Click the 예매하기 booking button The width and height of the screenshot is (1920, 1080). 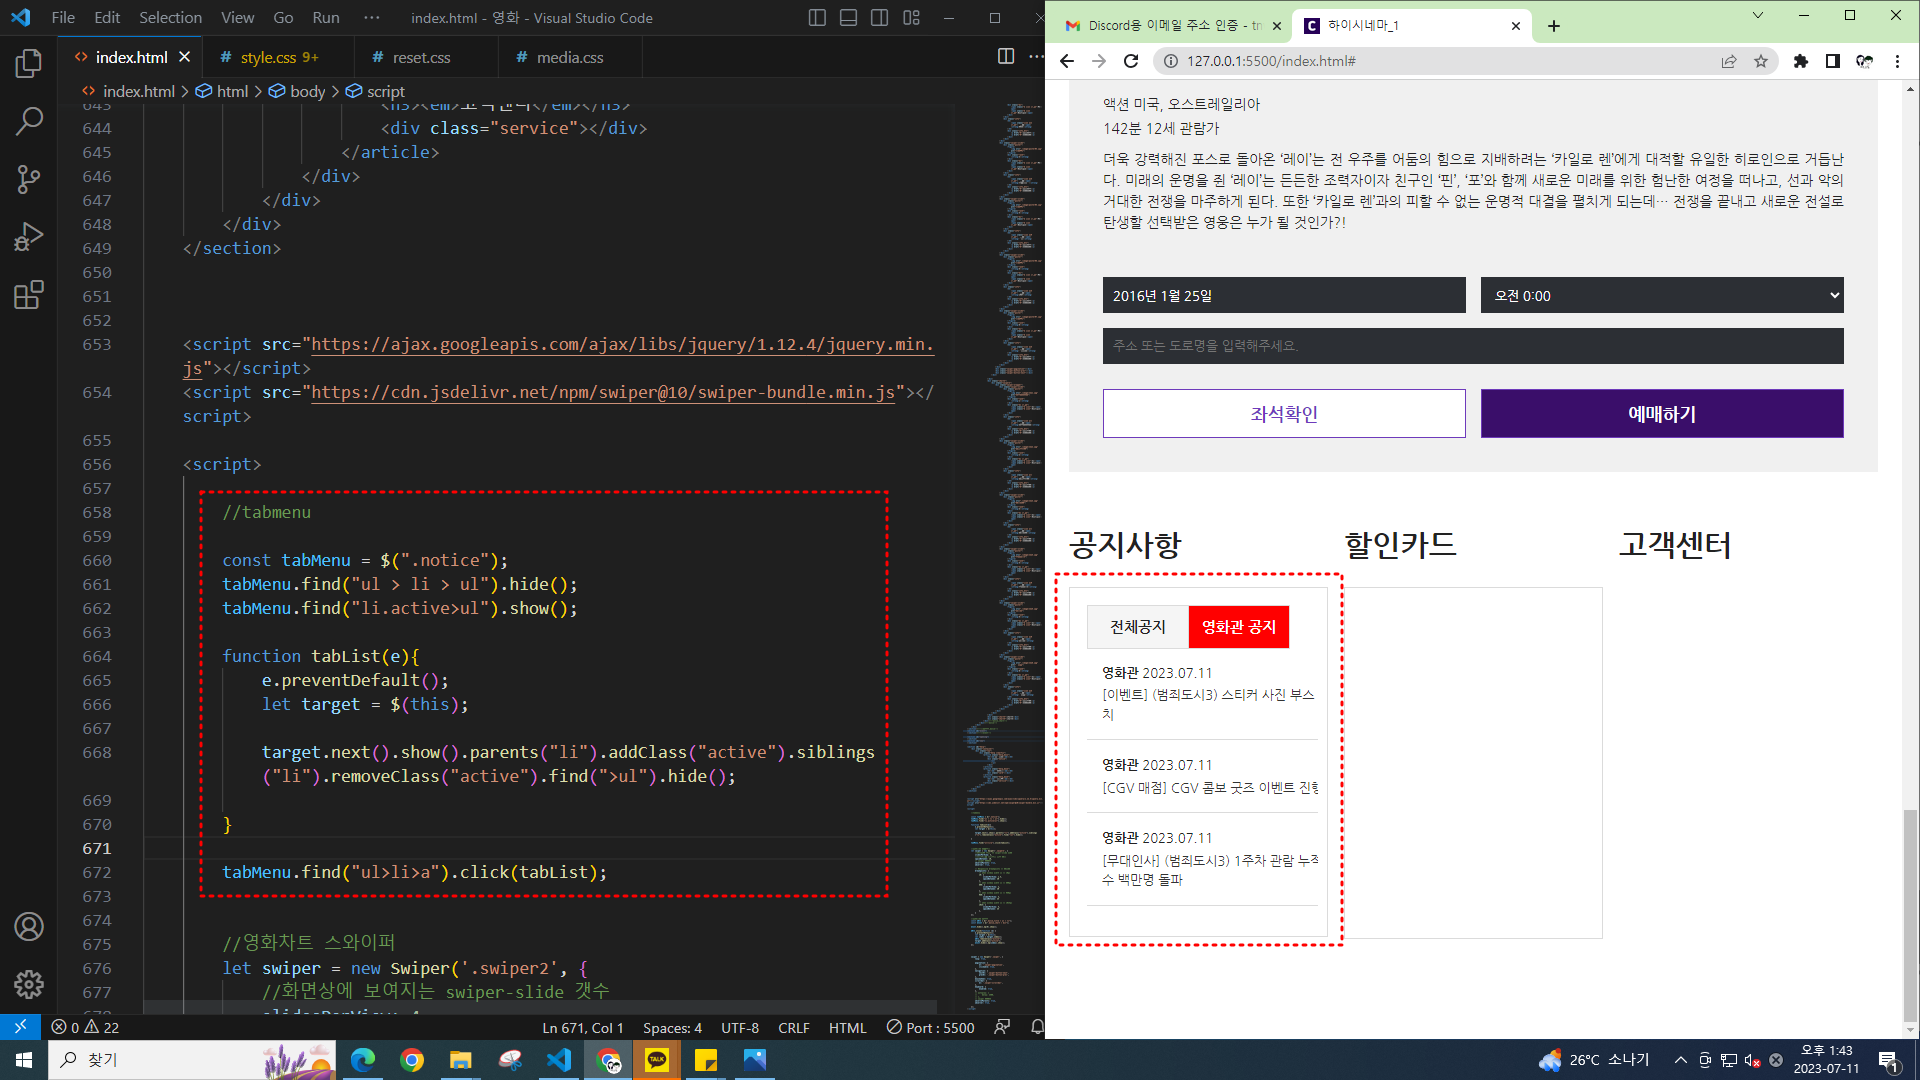point(1661,414)
